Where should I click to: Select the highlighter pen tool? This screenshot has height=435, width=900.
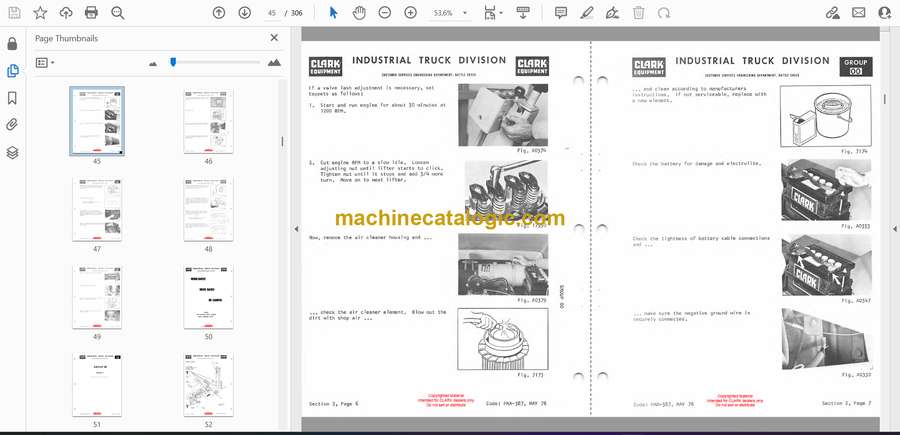coord(587,13)
